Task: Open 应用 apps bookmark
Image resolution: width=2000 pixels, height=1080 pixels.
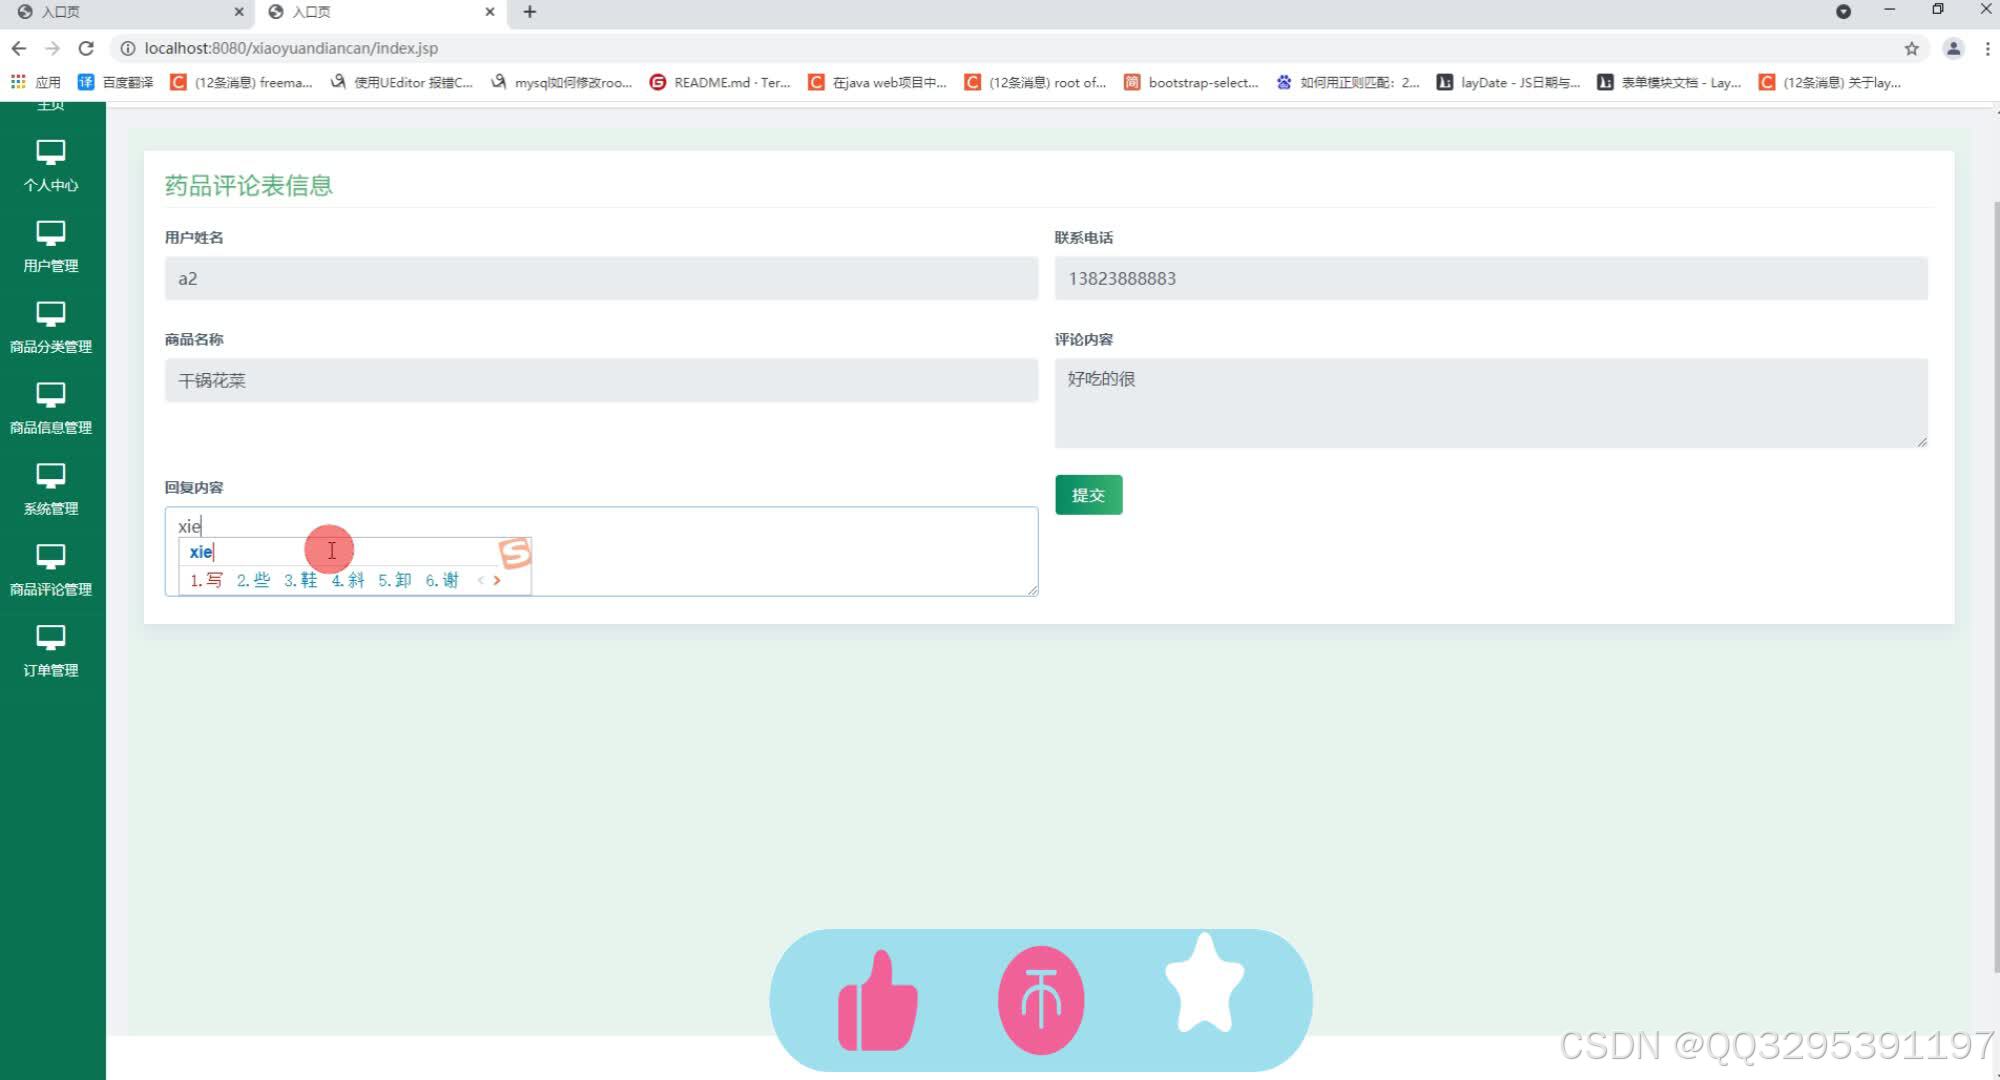Action: pos(36,82)
